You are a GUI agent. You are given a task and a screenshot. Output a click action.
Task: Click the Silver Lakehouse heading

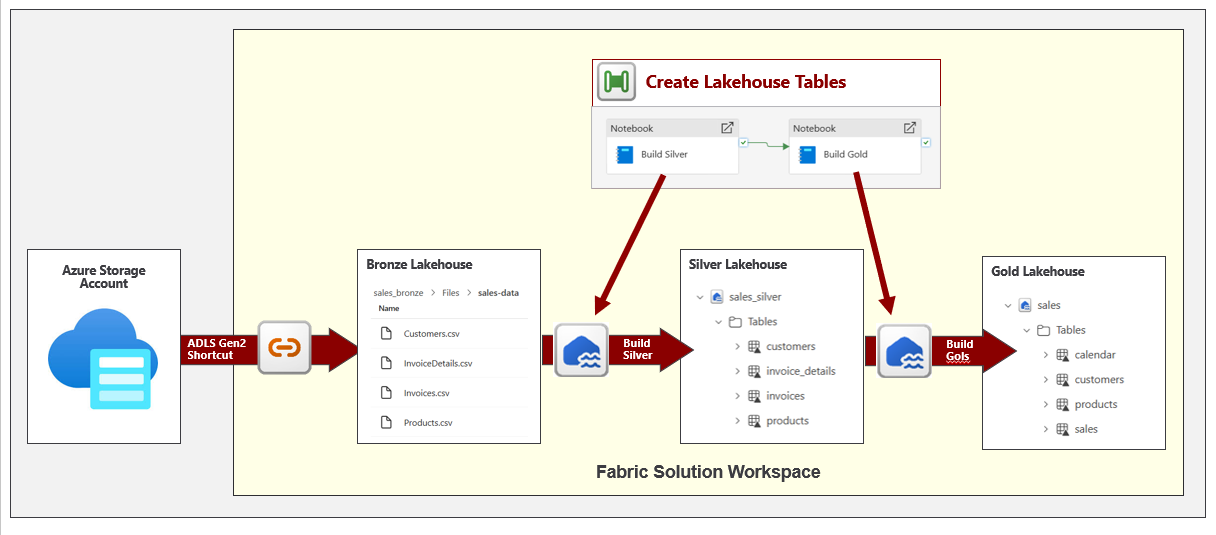coord(738,265)
